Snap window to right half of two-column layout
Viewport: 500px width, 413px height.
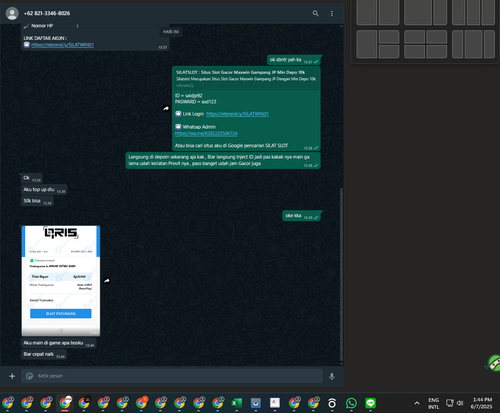[389, 12]
